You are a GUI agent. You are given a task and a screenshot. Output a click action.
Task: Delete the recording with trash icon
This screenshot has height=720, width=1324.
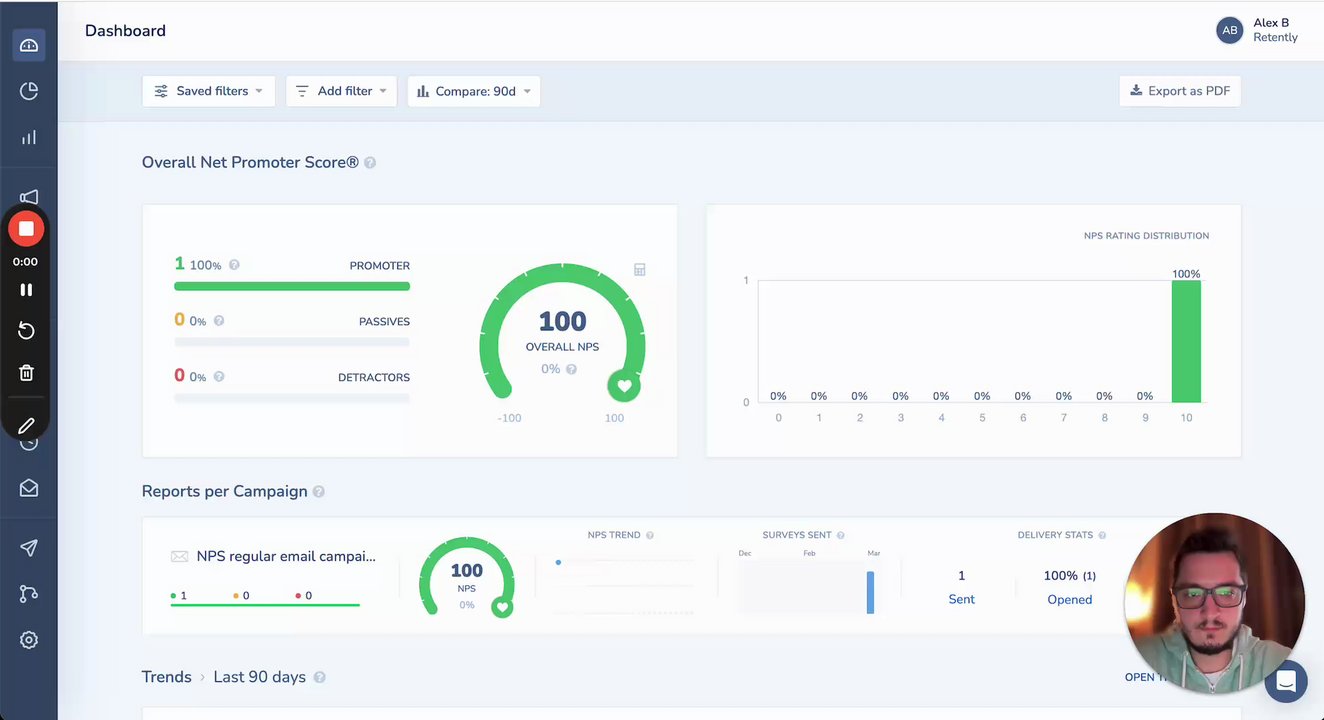coord(26,373)
